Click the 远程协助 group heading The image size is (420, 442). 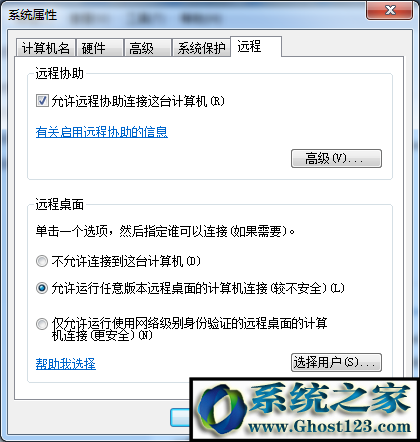[x=60, y=73]
